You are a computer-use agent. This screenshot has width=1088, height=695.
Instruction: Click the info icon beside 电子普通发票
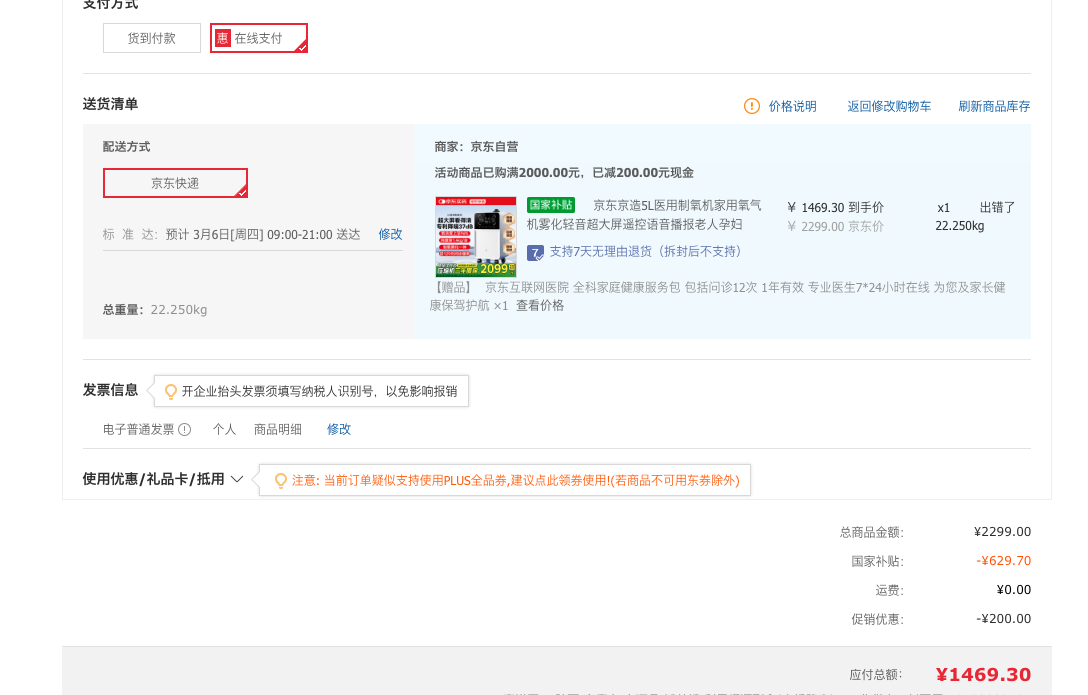pos(185,429)
